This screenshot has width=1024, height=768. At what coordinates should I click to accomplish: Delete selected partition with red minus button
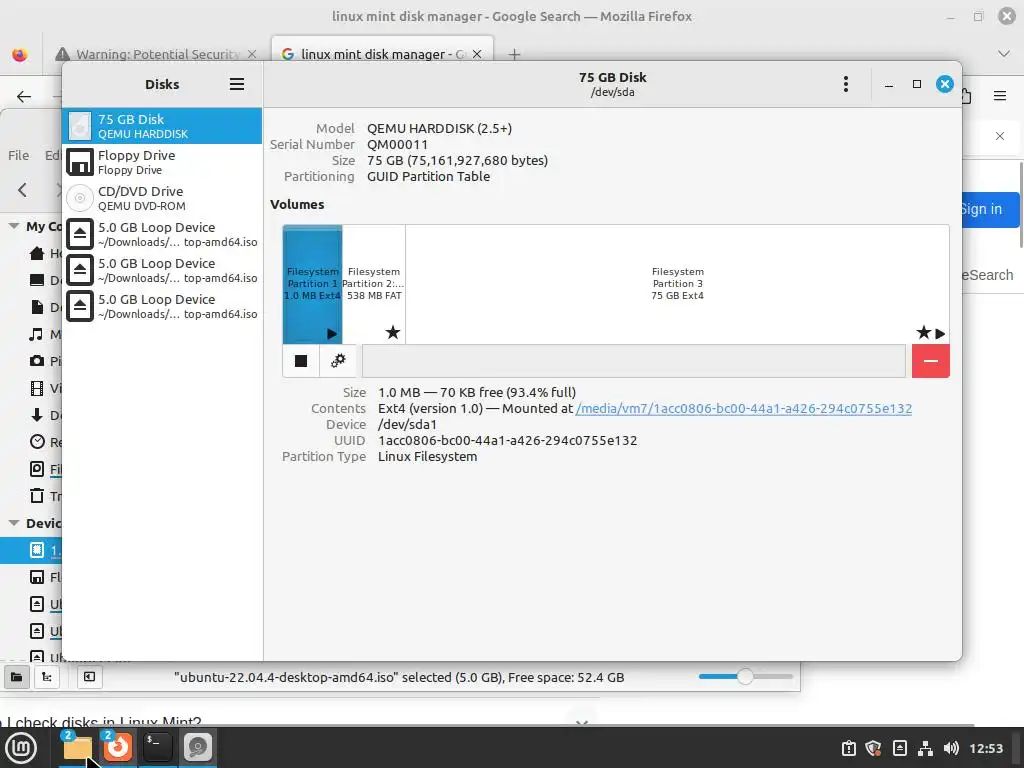(931, 361)
